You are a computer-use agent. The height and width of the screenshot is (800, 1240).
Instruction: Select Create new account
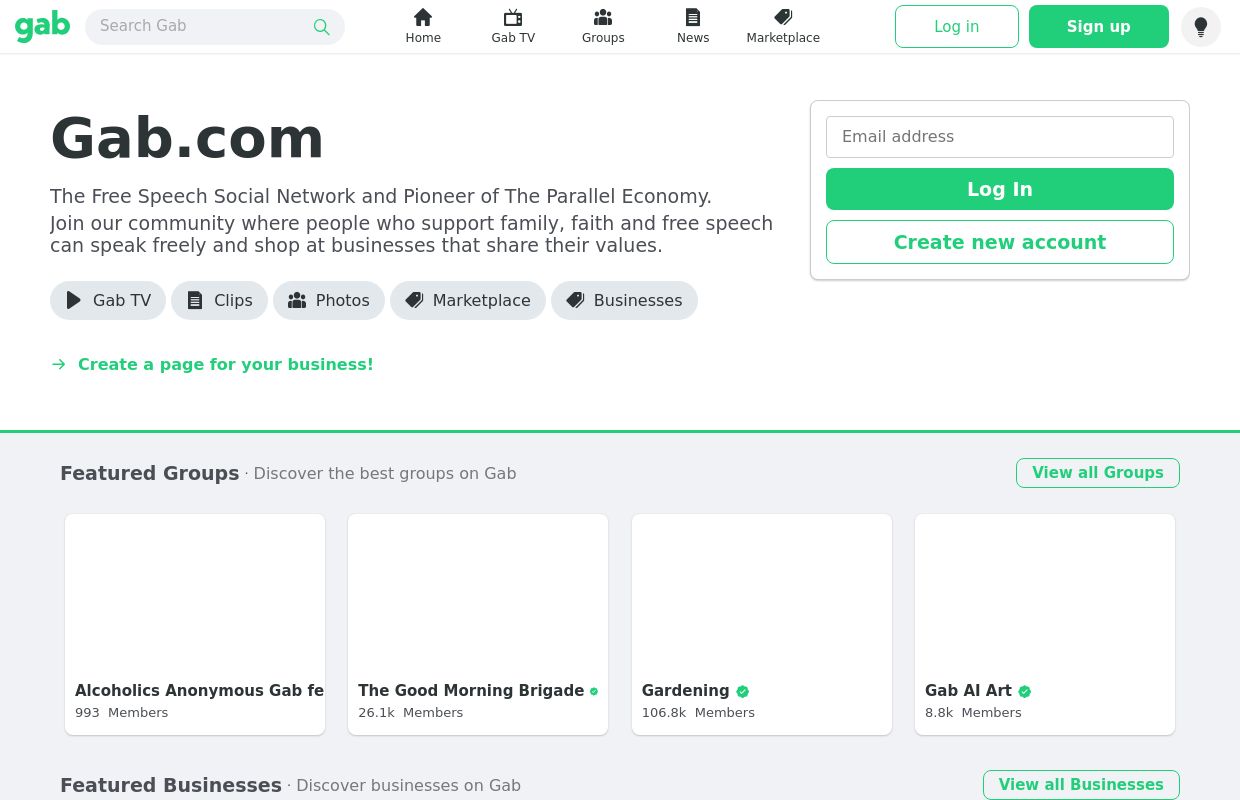tap(999, 242)
